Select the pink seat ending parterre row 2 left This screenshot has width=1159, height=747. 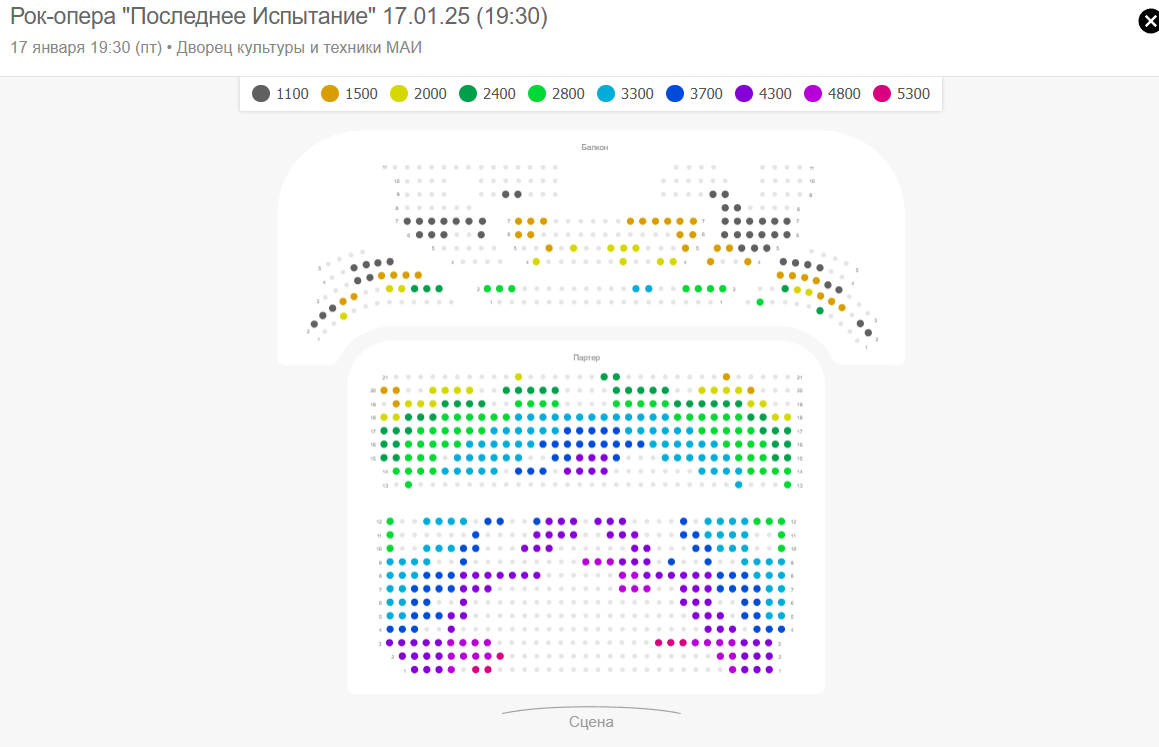point(500,656)
